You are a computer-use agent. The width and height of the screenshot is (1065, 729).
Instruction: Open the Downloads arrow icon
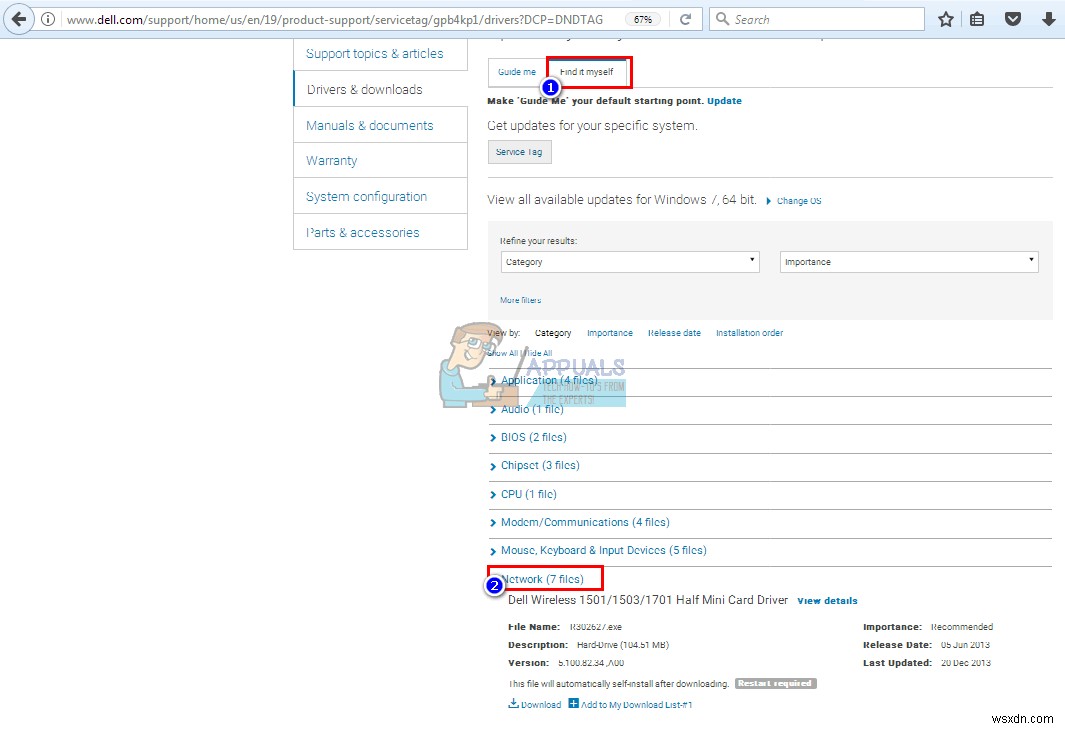coord(1049,20)
